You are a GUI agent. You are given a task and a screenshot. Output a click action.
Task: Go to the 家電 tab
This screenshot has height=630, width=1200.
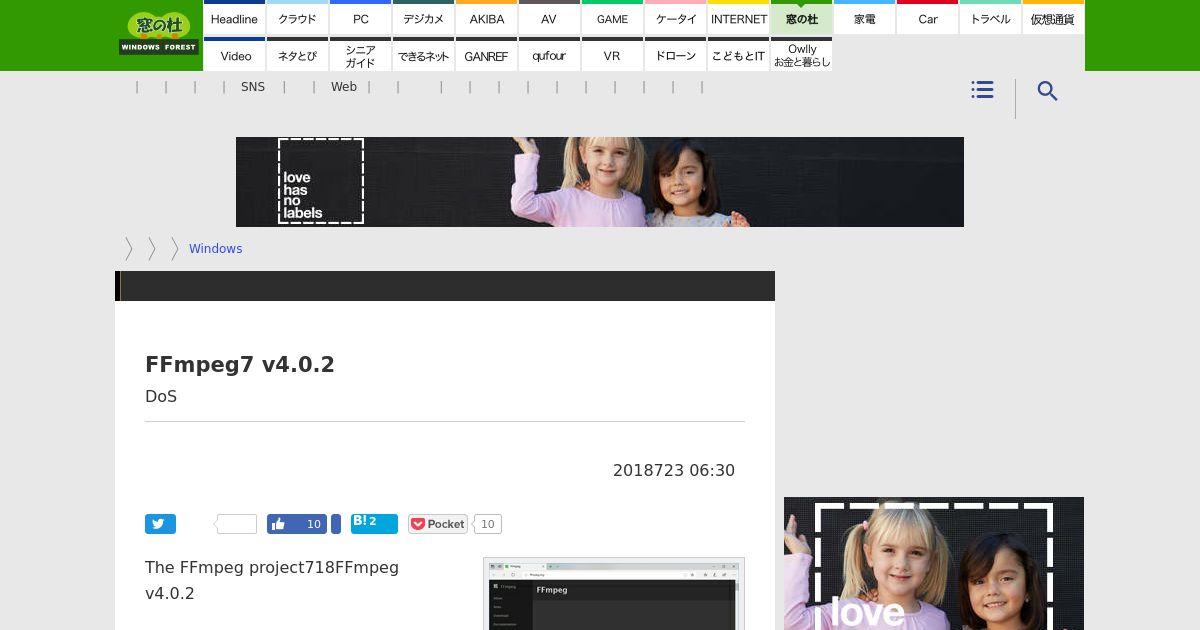[x=864, y=18]
